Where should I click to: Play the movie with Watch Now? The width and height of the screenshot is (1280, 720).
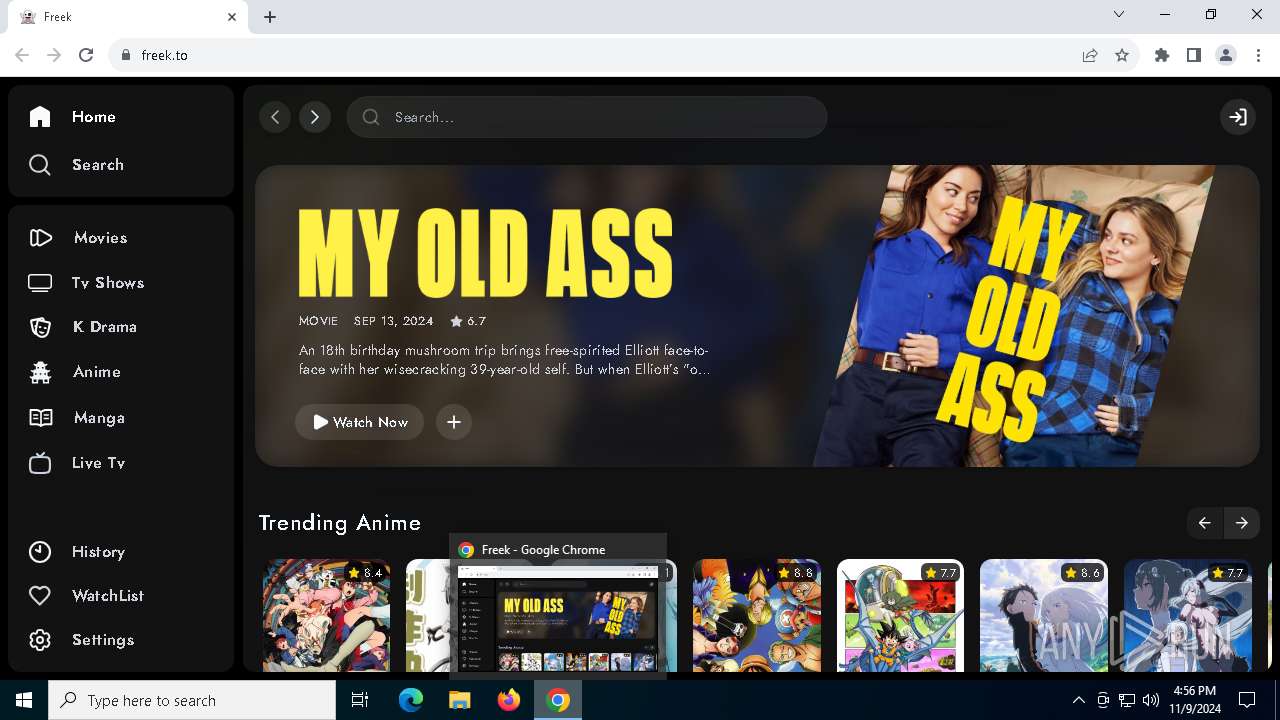coord(359,422)
